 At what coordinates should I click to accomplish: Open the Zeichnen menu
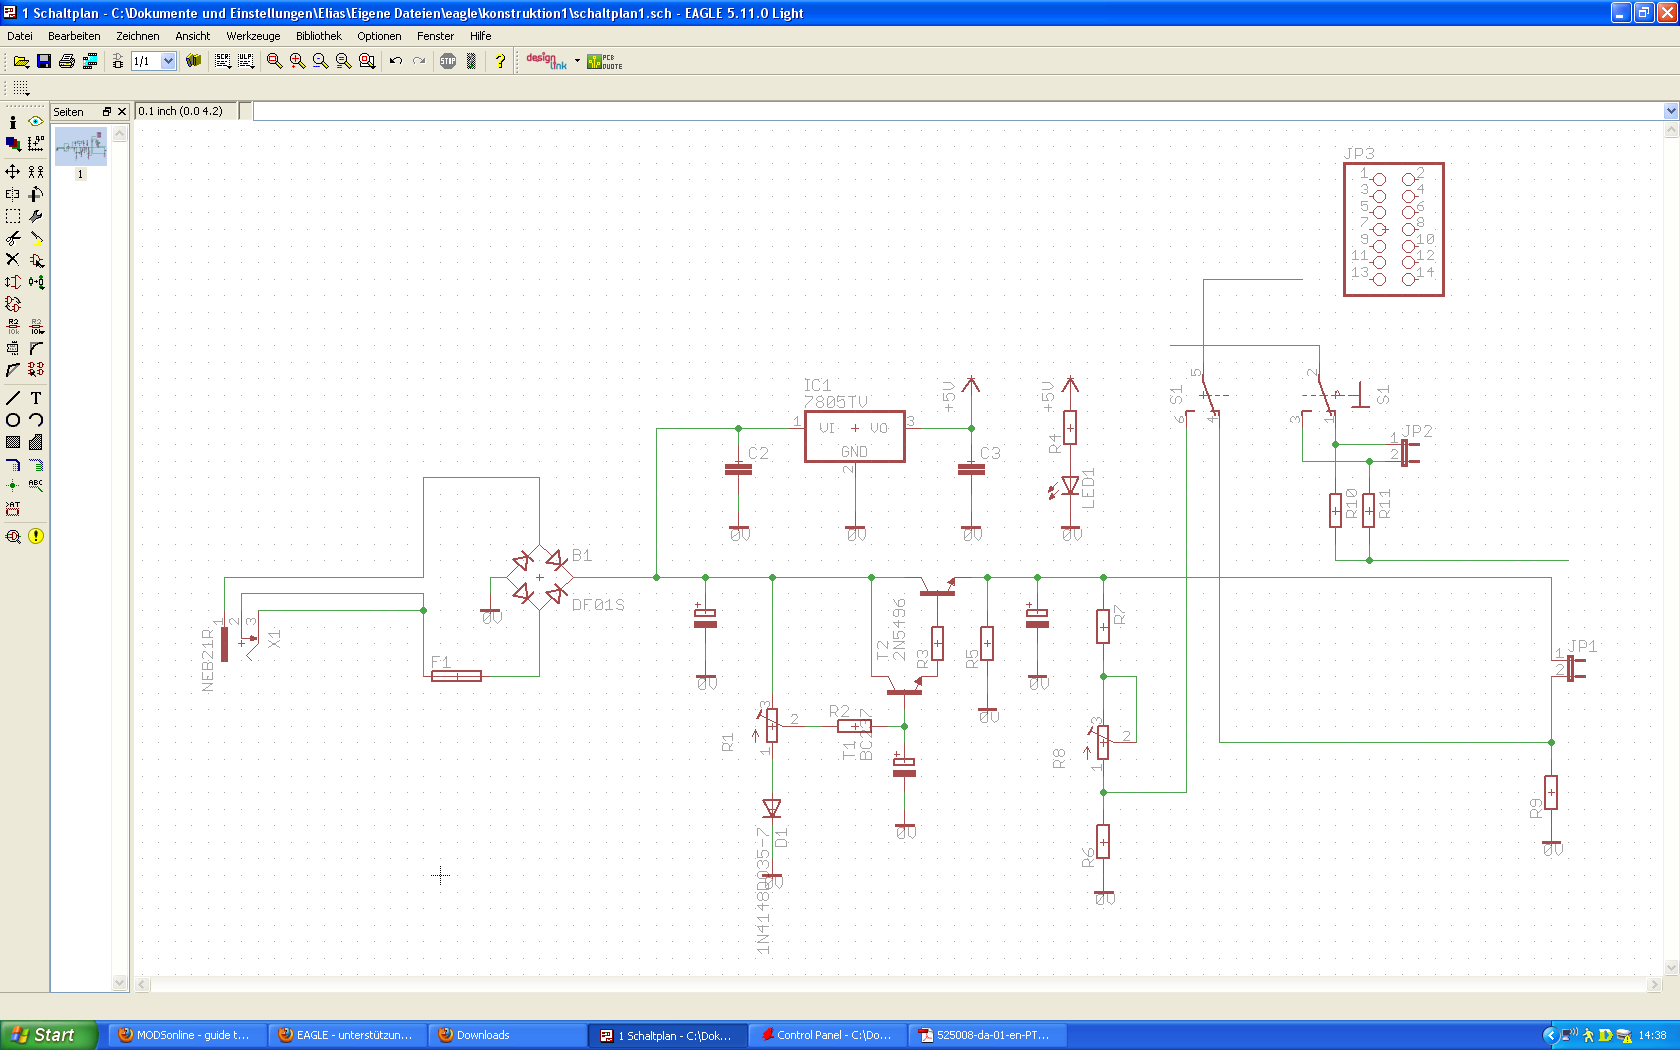tap(138, 36)
